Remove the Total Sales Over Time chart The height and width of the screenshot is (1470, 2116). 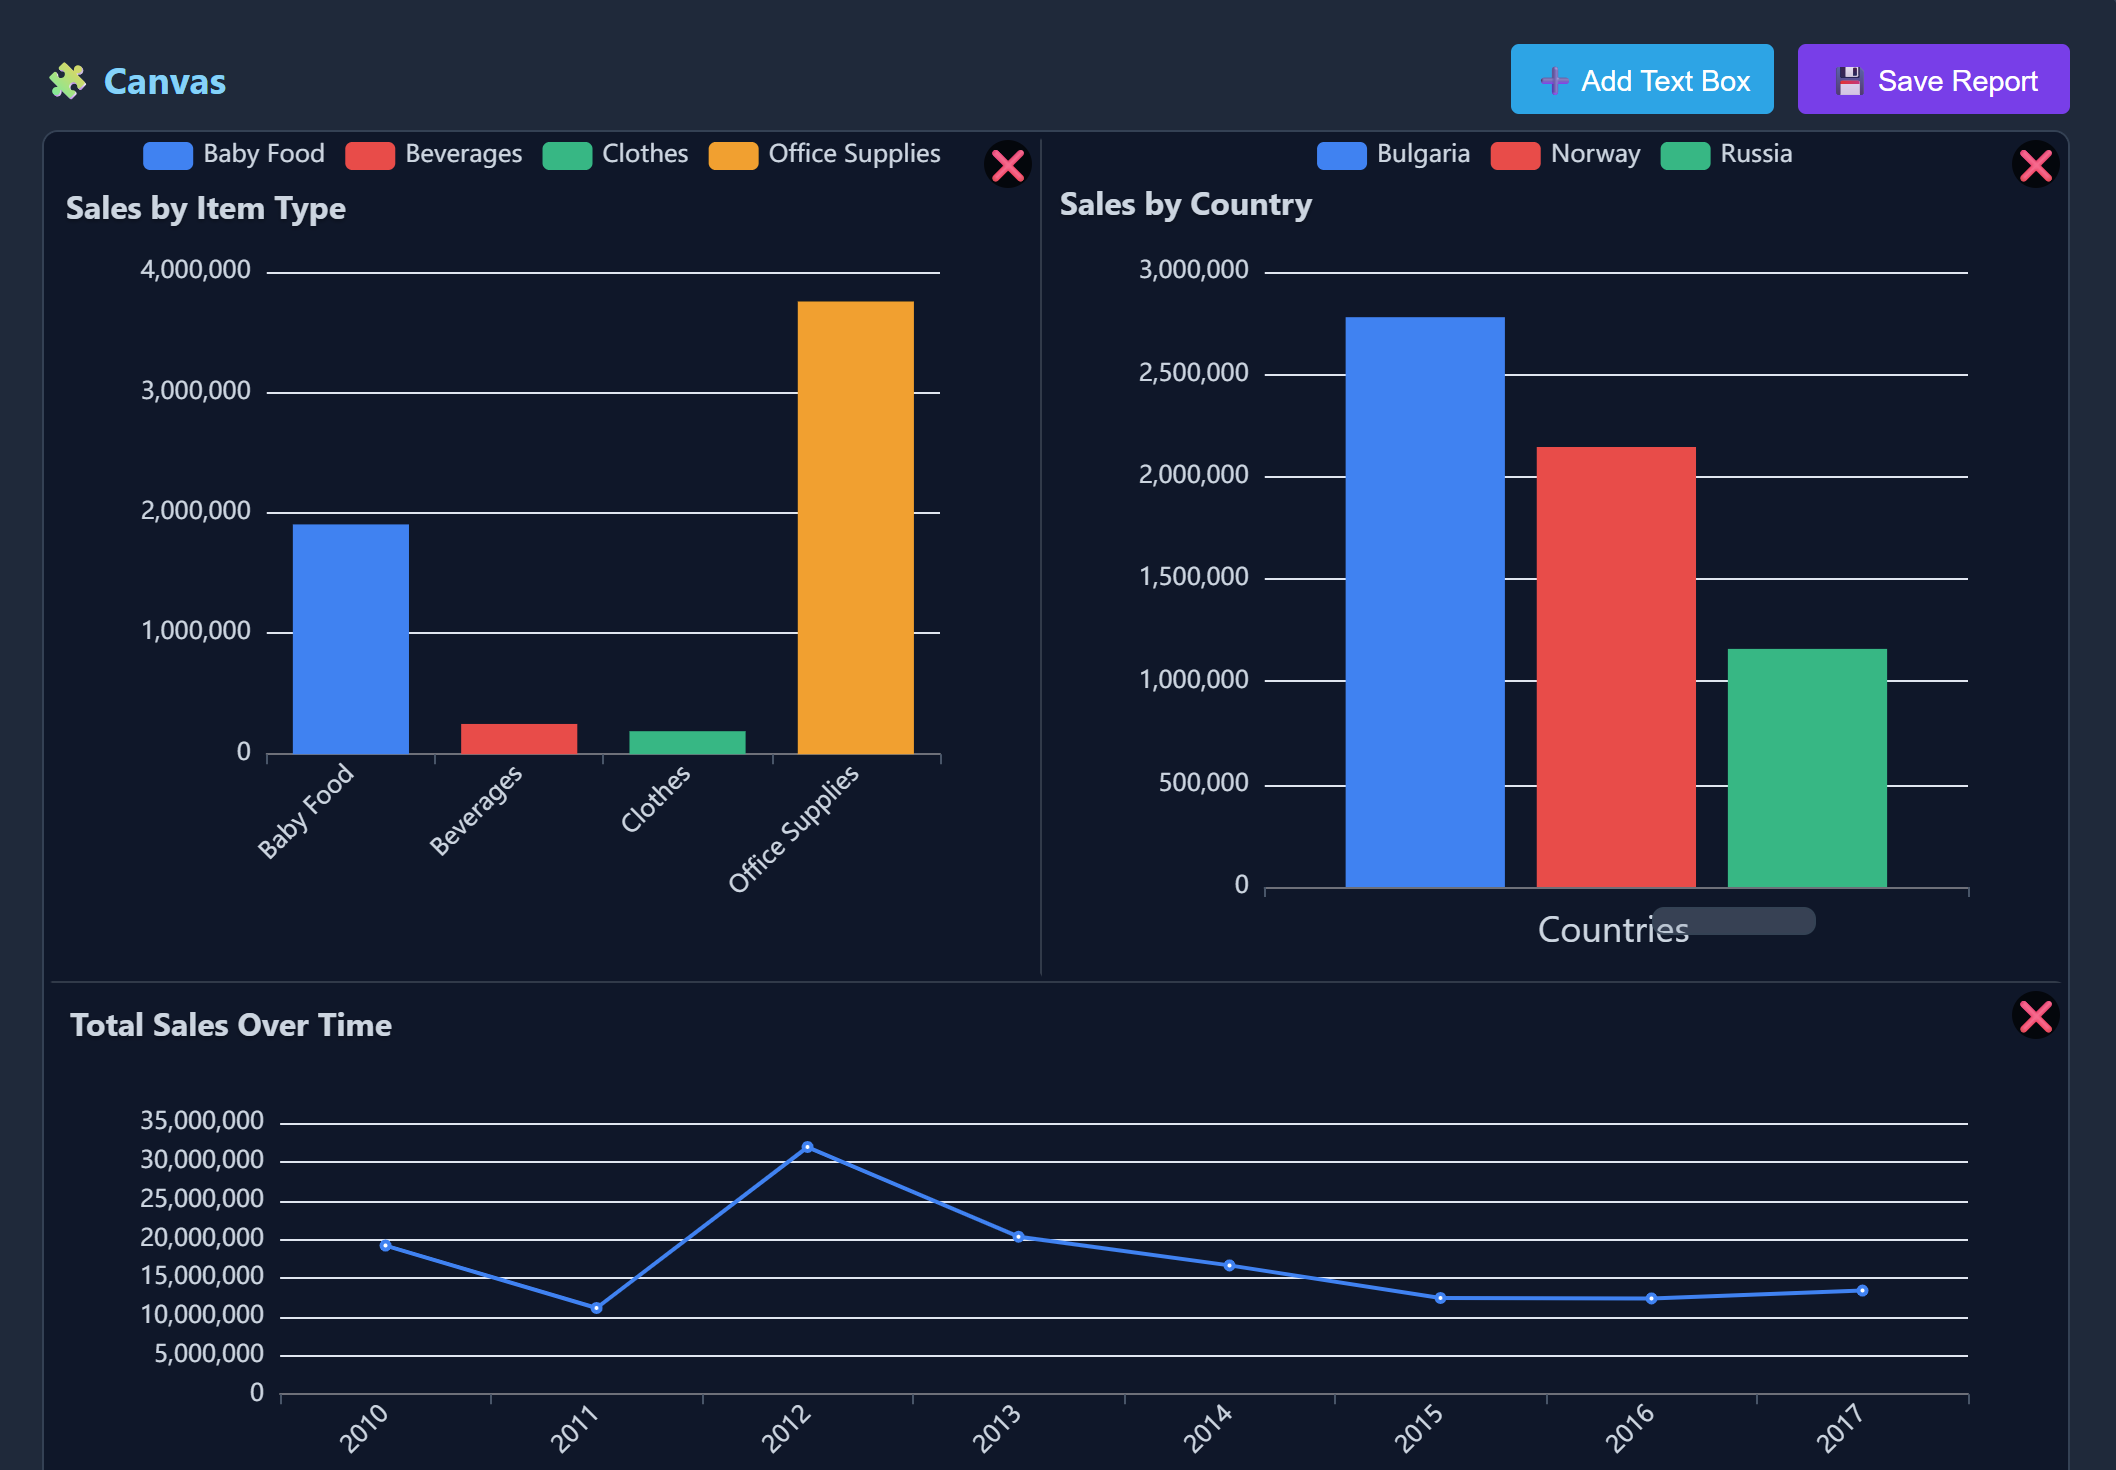point(2035,1017)
